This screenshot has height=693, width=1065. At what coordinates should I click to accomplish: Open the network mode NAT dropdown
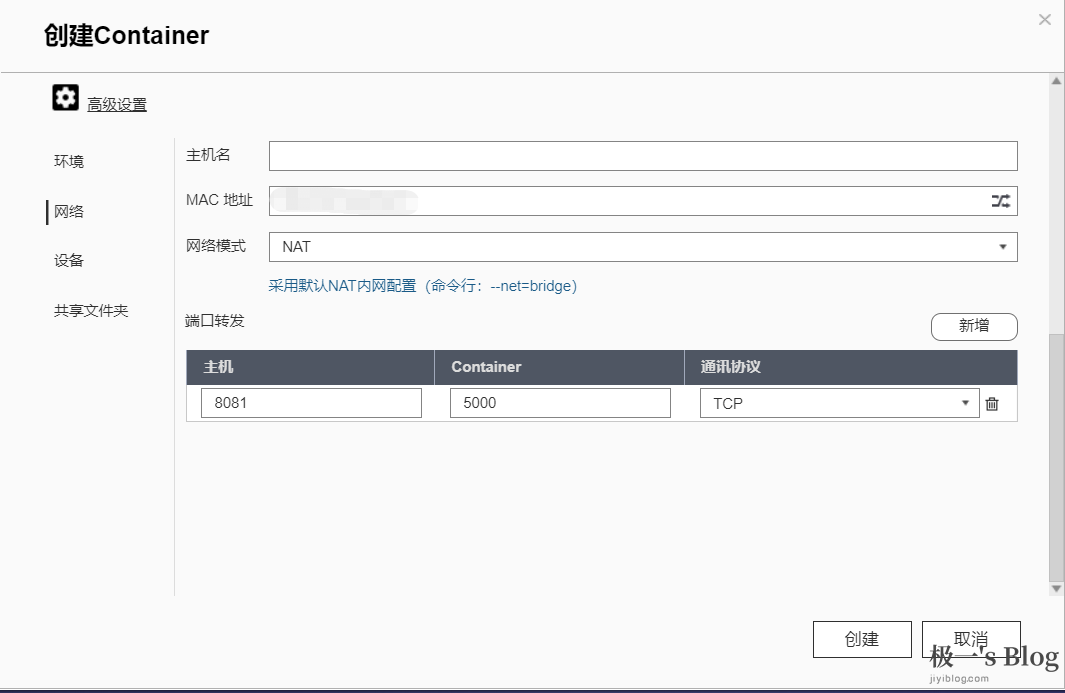pos(643,247)
